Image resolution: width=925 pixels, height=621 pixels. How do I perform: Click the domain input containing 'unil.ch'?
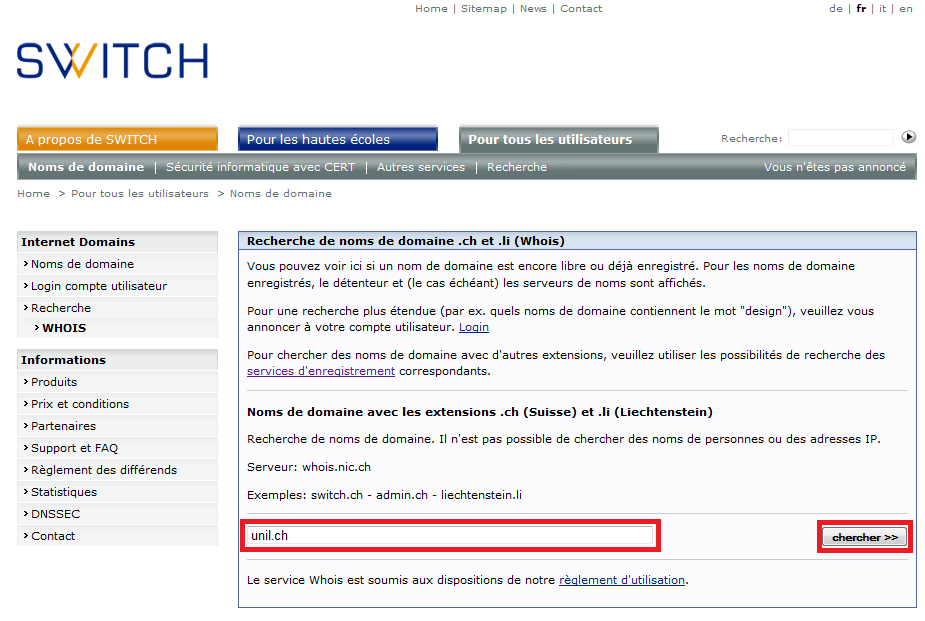(450, 535)
